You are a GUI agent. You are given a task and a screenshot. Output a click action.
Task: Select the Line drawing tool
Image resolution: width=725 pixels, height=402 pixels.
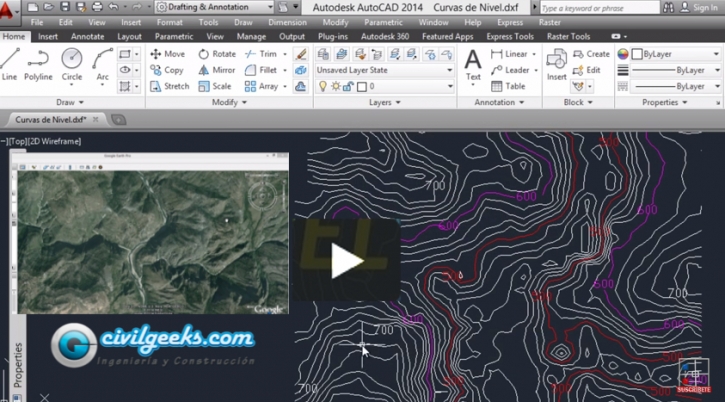pyautogui.click(x=10, y=65)
